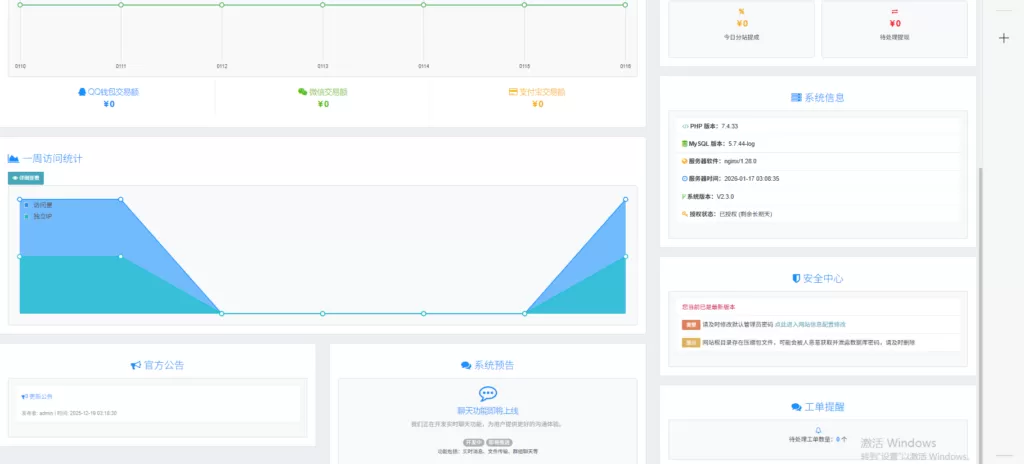Image resolution: width=1024 pixels, height=464 pixels.
Task: Toggle the 独立IP chart legend series
Action: pos(42,216)
